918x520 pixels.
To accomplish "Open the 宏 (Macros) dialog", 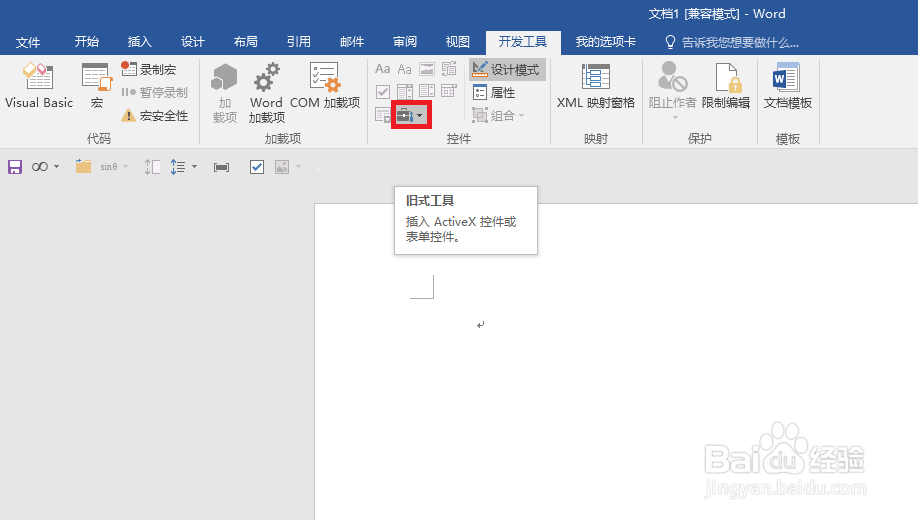I will click(97, 86).
